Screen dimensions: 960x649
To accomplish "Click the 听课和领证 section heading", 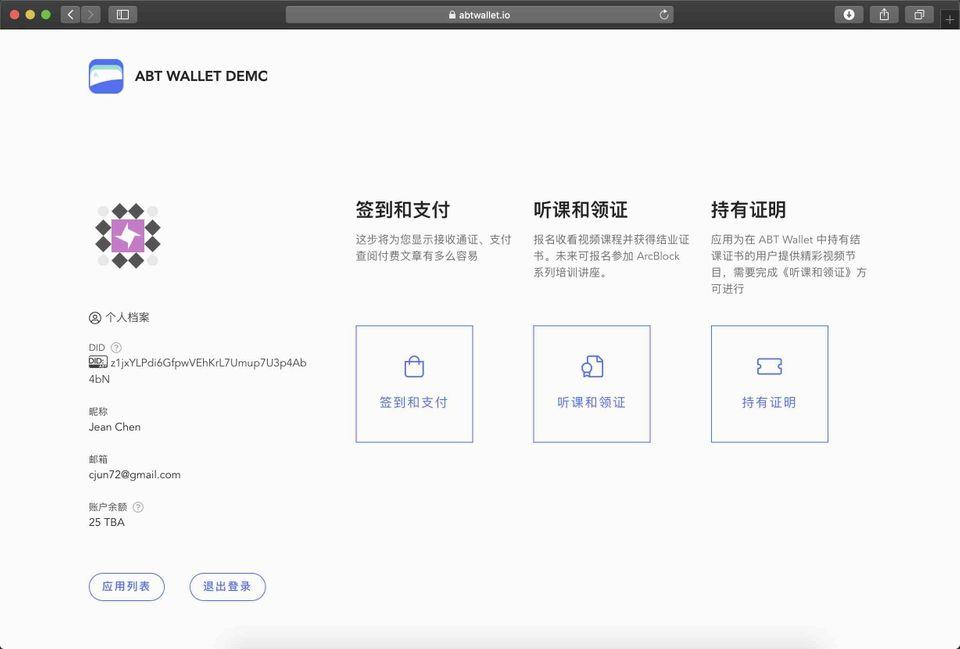I will 580,210.
